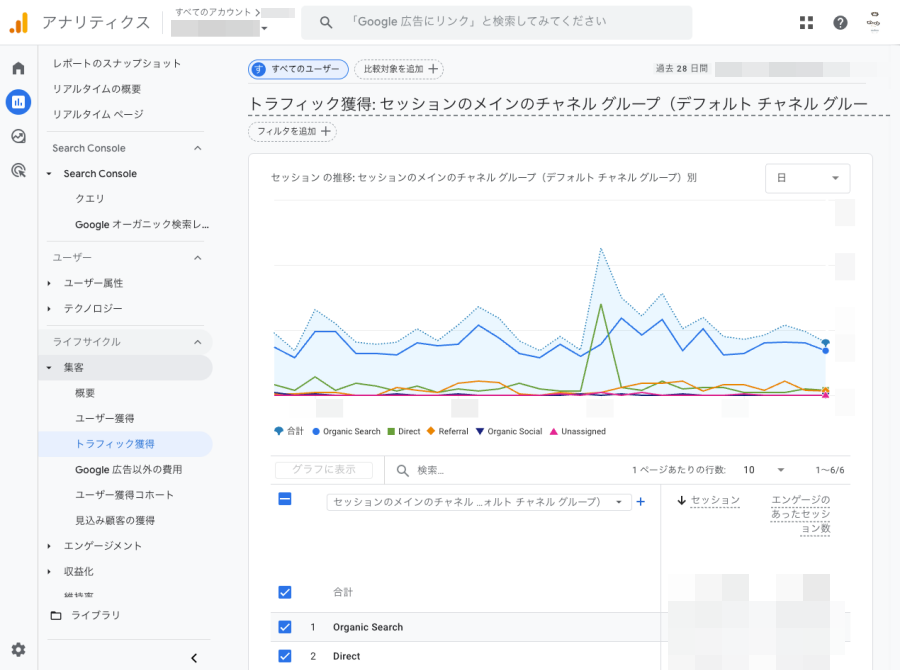Open the セッションのメインのチャネル dimension dropdown
Viewport: 900px width, 670px height.
pos(479,502)
